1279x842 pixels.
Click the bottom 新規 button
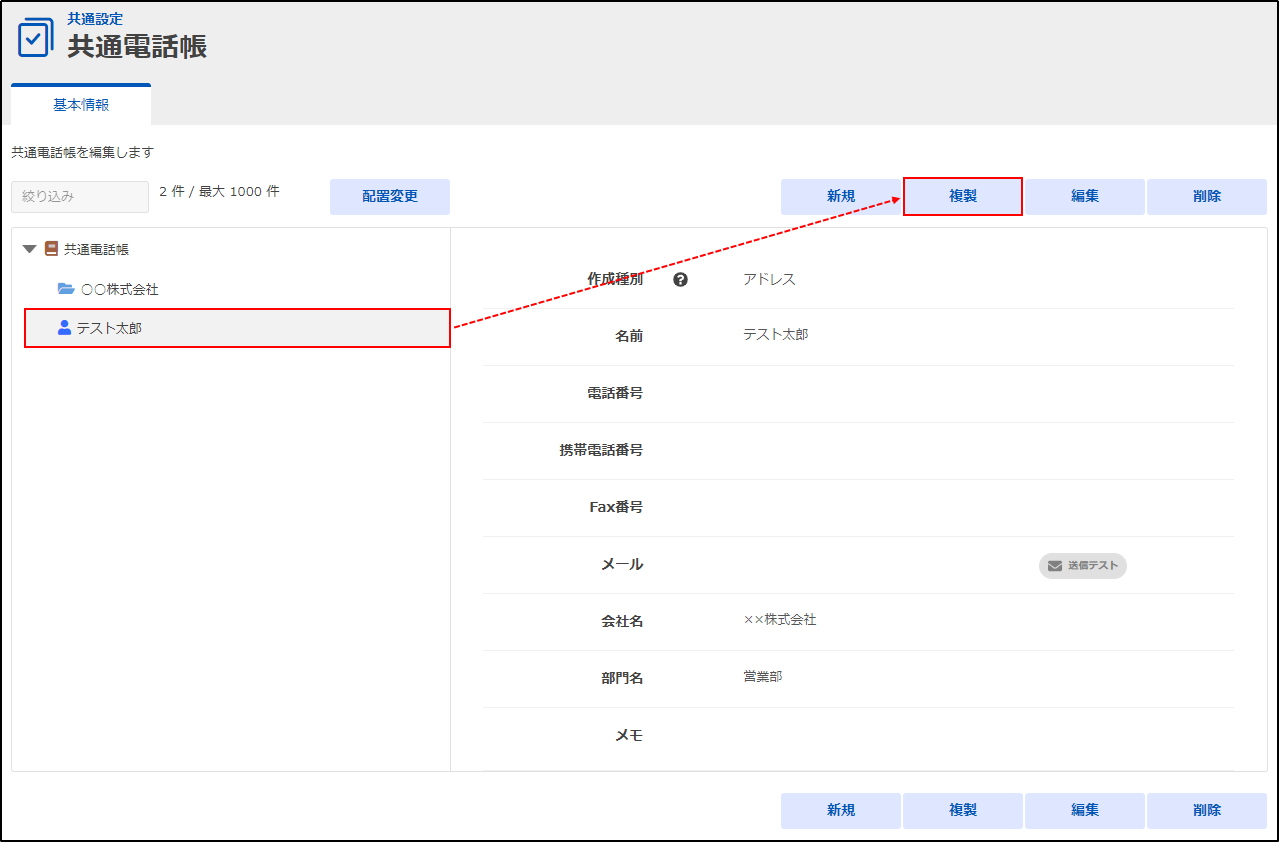(x=840, y=811)
